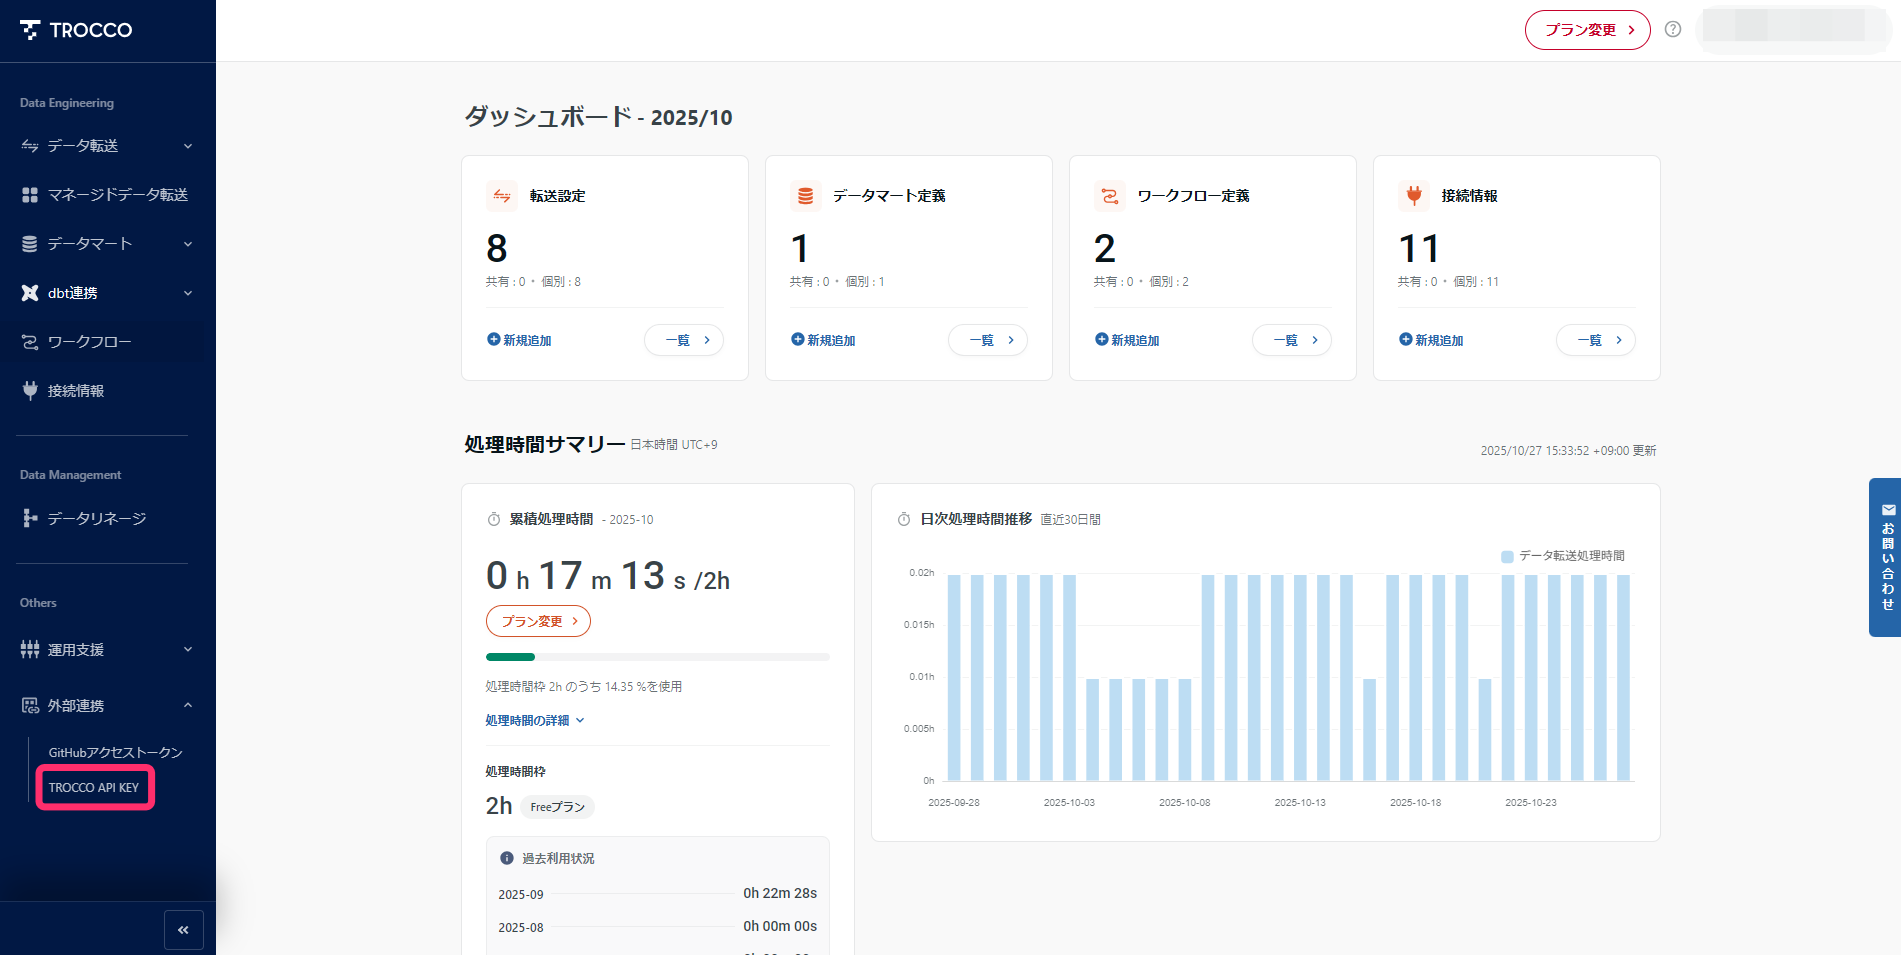
Task: Click 新規追加 under 転送設定
Action: [x=518, y=340]
